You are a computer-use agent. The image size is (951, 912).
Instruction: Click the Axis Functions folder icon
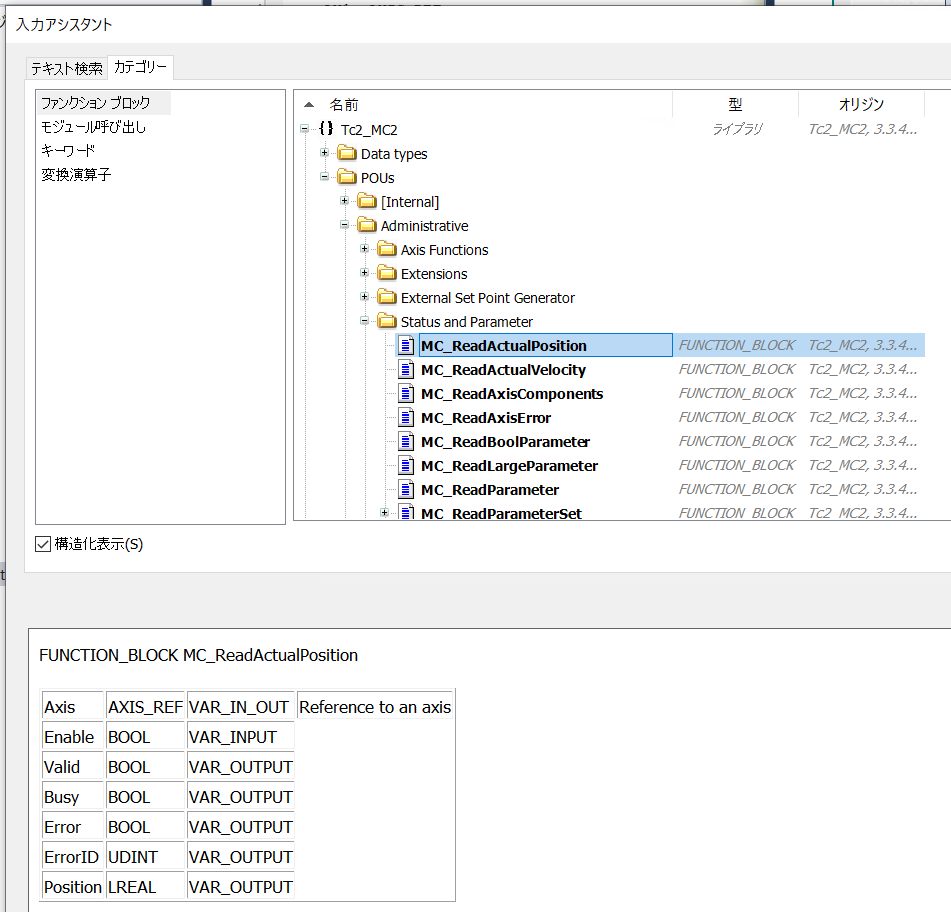pos(388,249)
